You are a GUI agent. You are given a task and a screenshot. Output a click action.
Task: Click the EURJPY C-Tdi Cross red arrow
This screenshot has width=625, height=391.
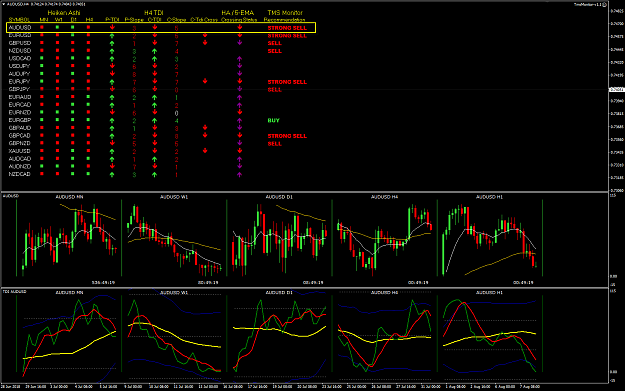(205, 82)
